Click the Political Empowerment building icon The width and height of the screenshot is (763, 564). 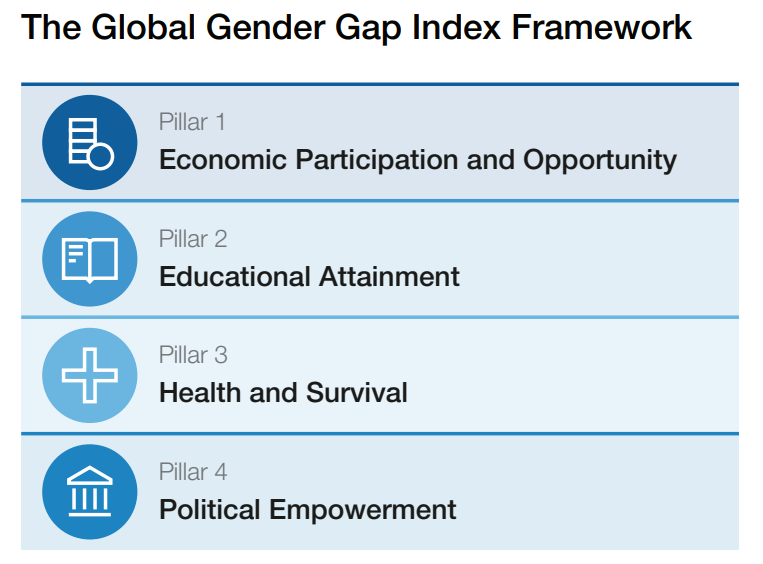90,491
